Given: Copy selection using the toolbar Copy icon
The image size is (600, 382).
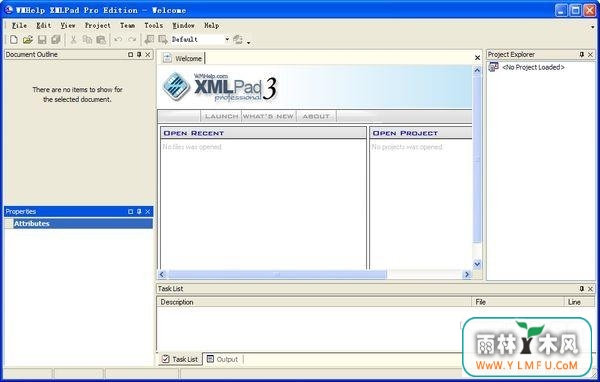Looking at the screenshot, I should coord(87,39).
